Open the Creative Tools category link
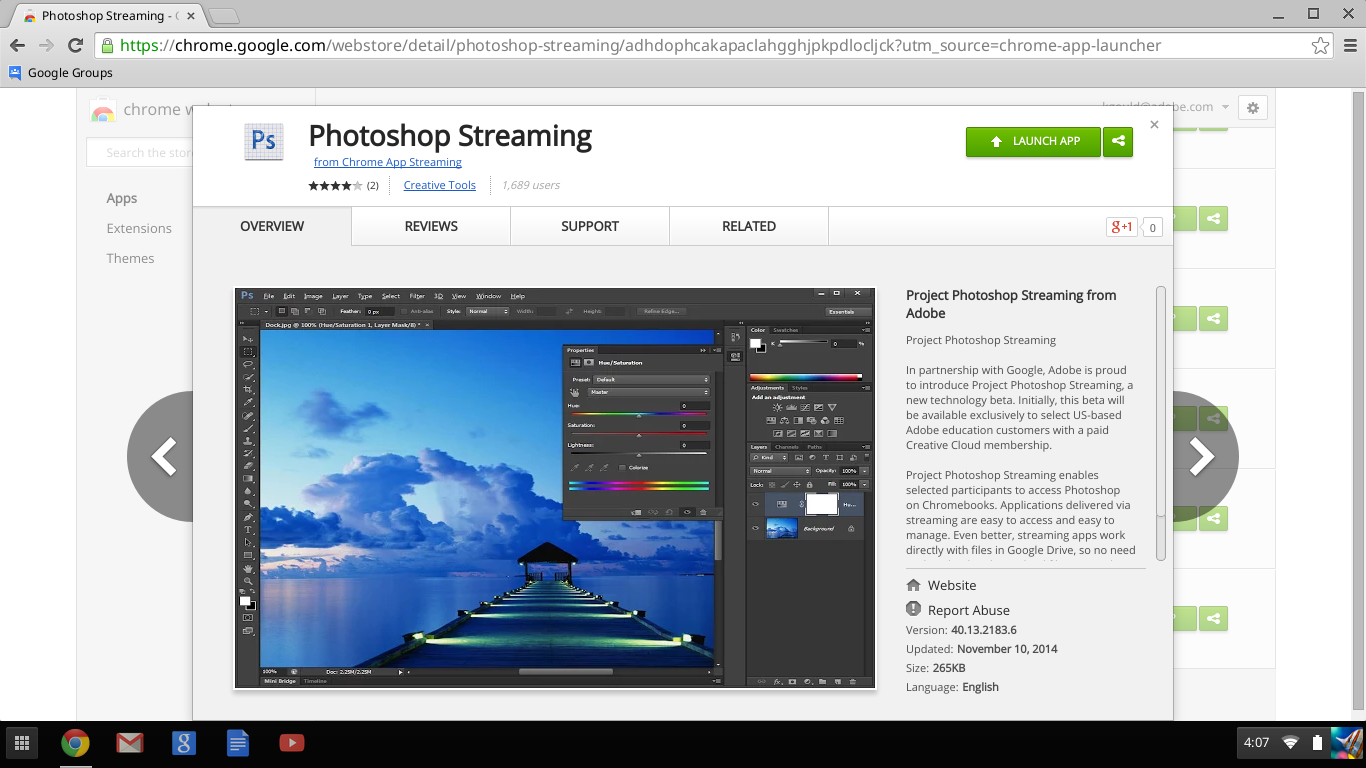1366x768 pixels. tap(439, 185)
